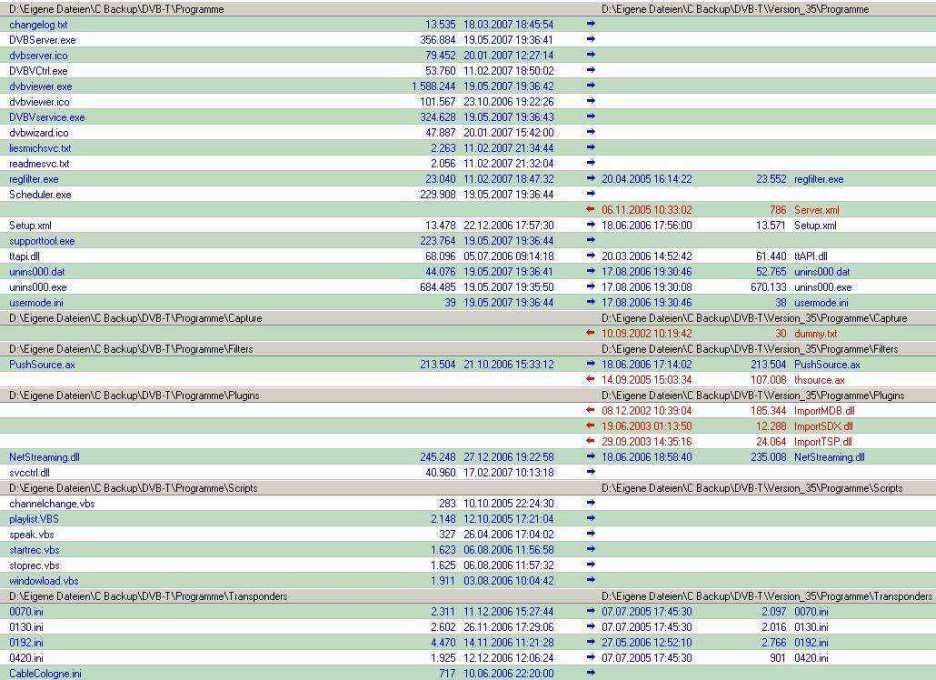Select the playlist.VBS file name
Image resolution: width=936 pixels, height=680 pixels.
click(34, 519)
